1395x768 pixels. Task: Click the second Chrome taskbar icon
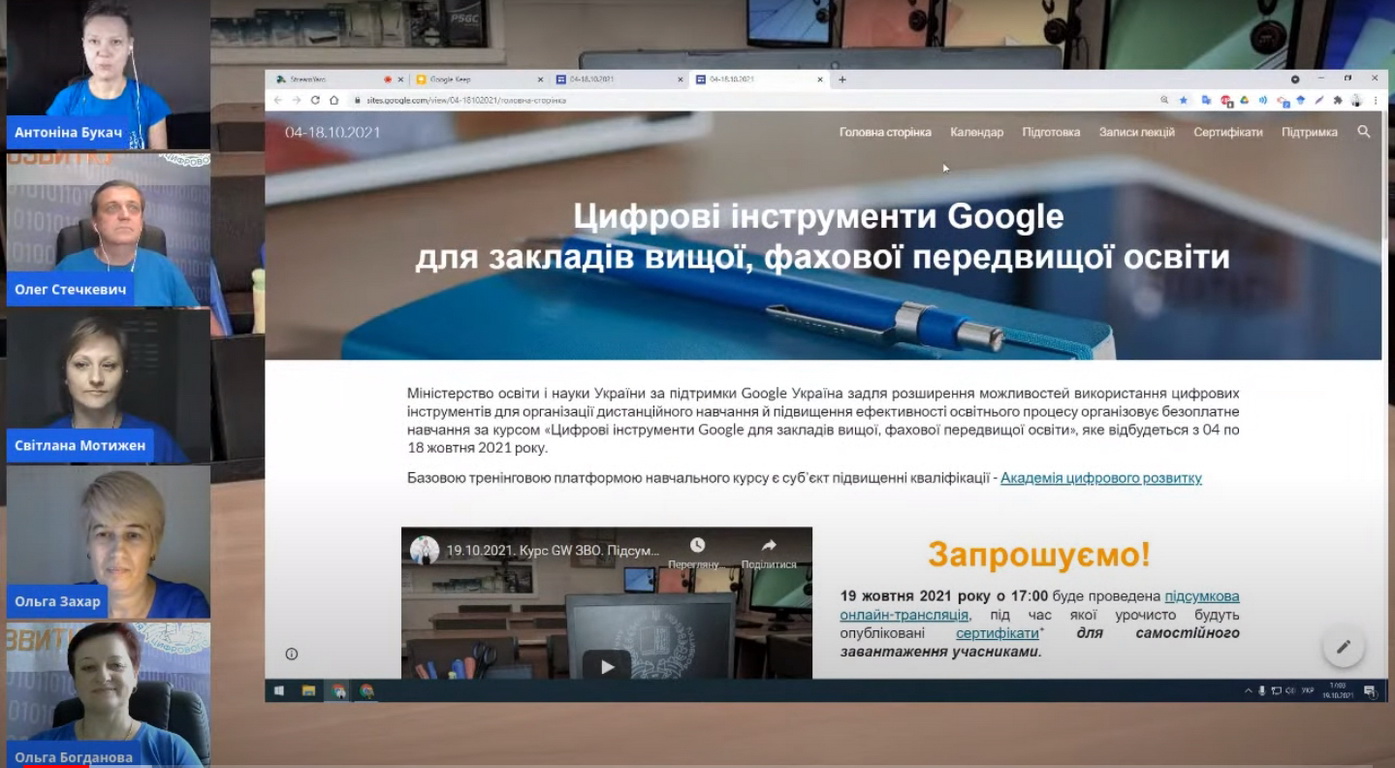367,691
